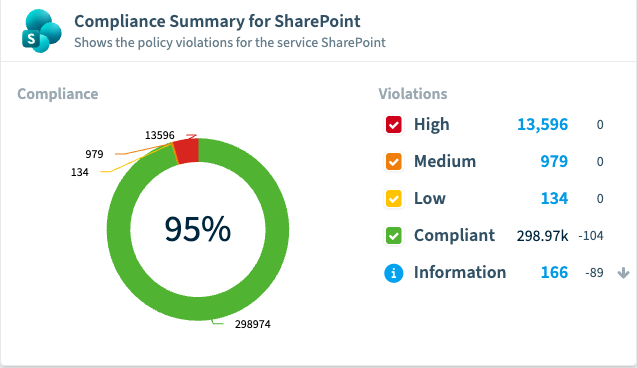Click the Violations heading
Image resolution: width=637 pixels, height=368 pixels.
(x=413, y=94)
